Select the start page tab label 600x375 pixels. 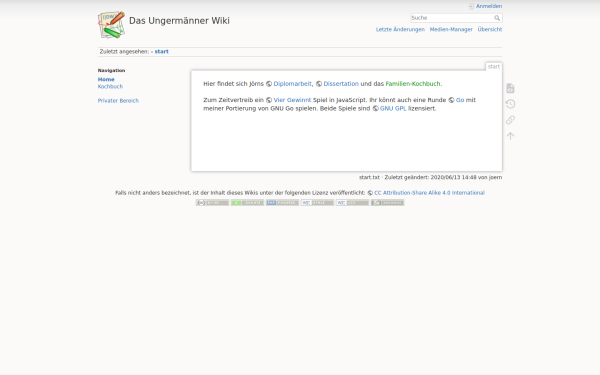[x=494, y=67]
